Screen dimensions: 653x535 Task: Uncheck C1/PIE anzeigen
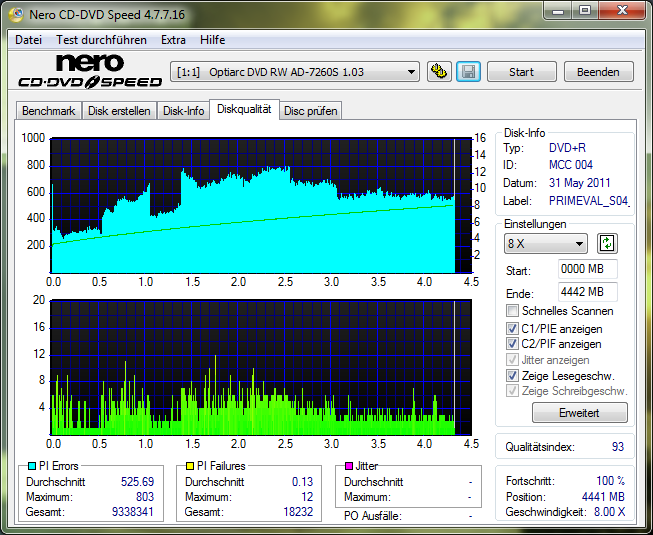(x=512, y=328)
